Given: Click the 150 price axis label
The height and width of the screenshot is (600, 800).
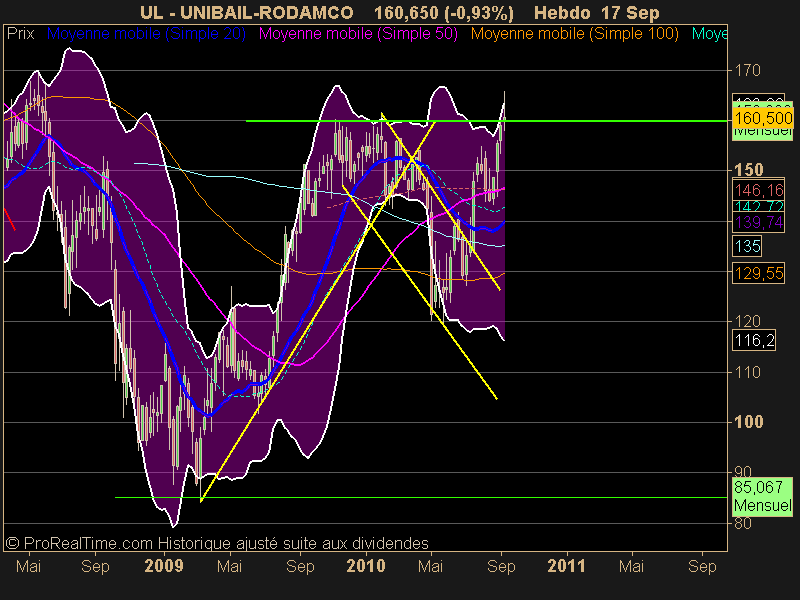Looking at the screenshot, I should pyautogui.click(x=748, y=170).
